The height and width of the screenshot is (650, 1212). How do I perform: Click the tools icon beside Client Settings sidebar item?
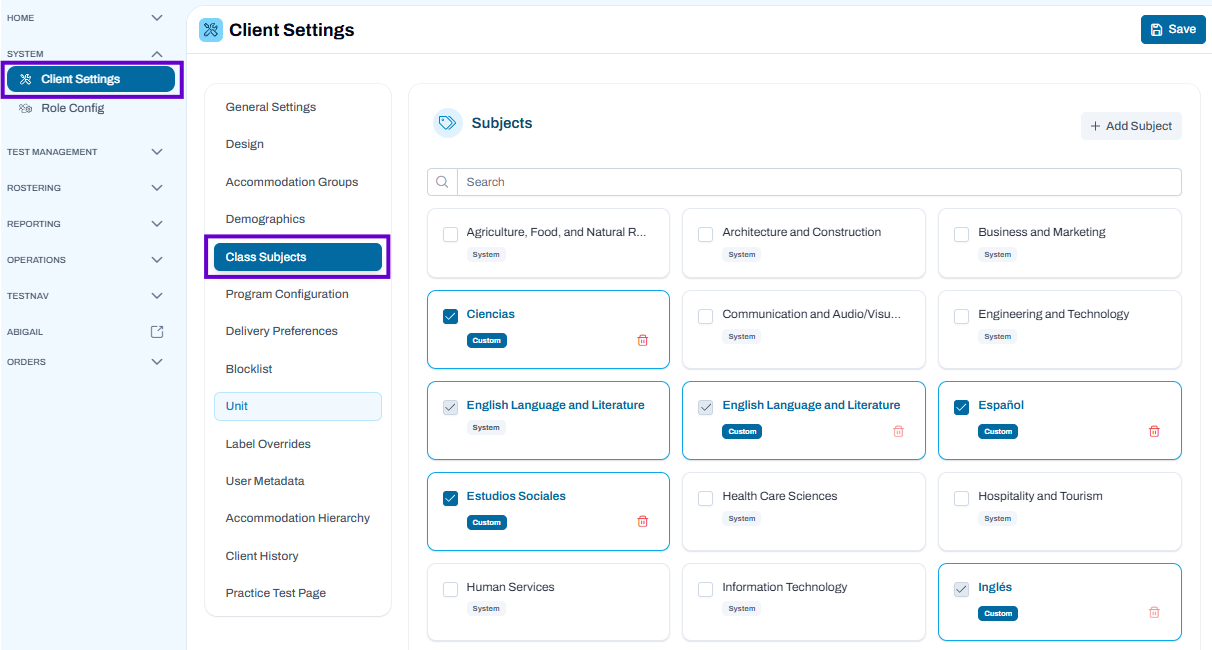(x=26, y=79)
